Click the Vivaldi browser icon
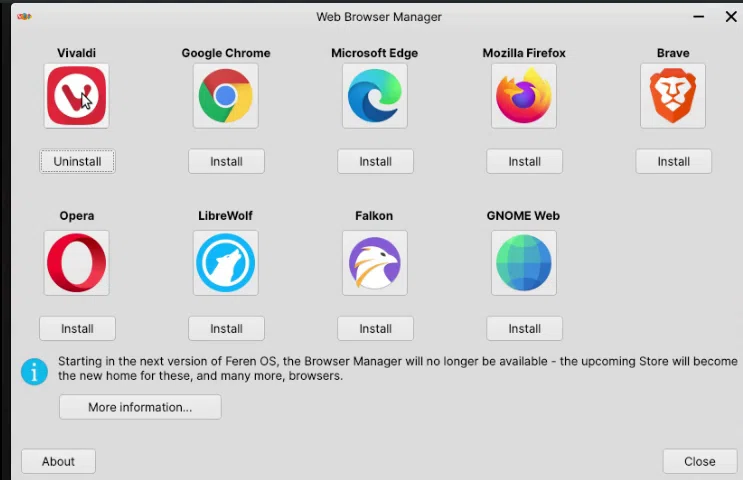Screen dimensions: 743x480 [x=76, y=96]
